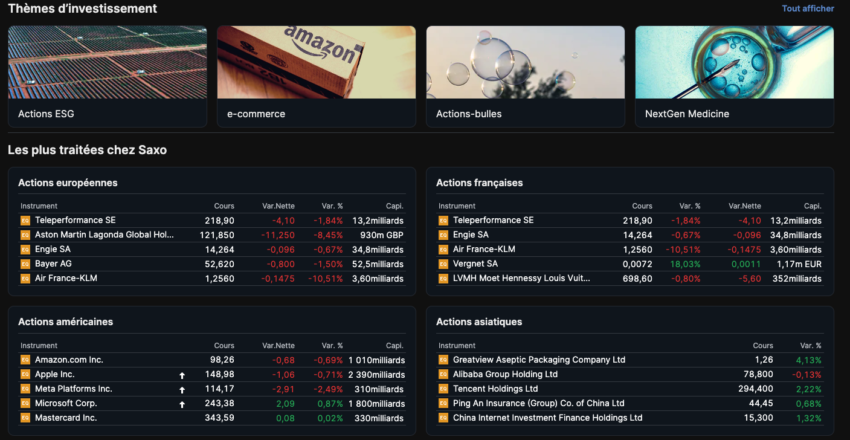Click the icon beside Aston Martin Lagonda
The width and height of the screenshot is (850, 440).
point(25,235)
